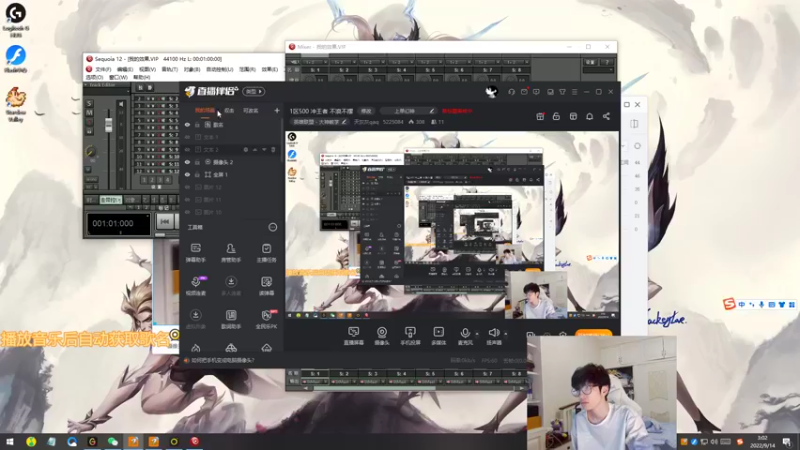Open the 窗口(W) menu in Sequoia
Image resolution: width=800 pixels, height=450 pixels.
click(x=118, y=77)
